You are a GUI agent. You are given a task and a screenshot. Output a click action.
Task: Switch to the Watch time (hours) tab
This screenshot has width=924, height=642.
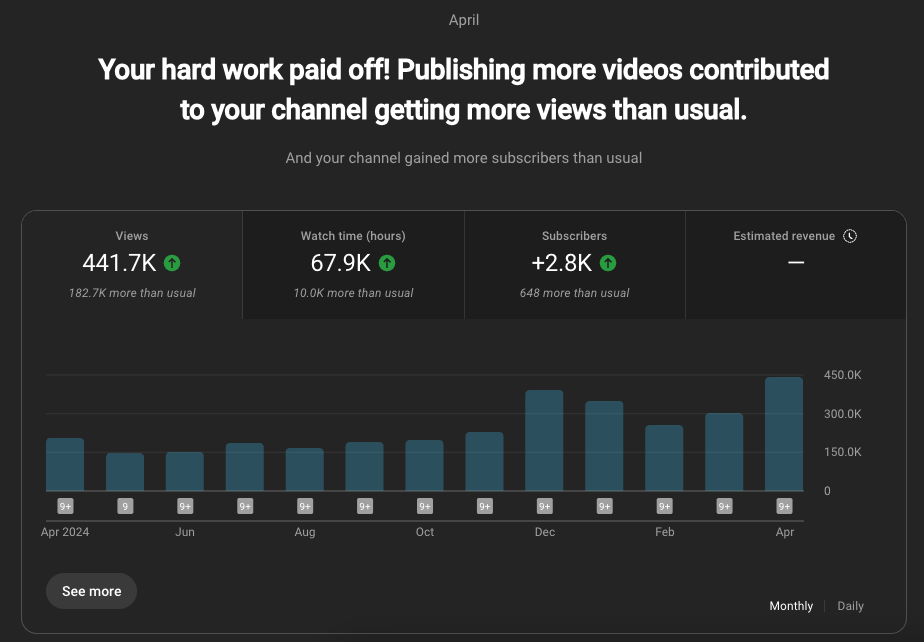(353, 265)
